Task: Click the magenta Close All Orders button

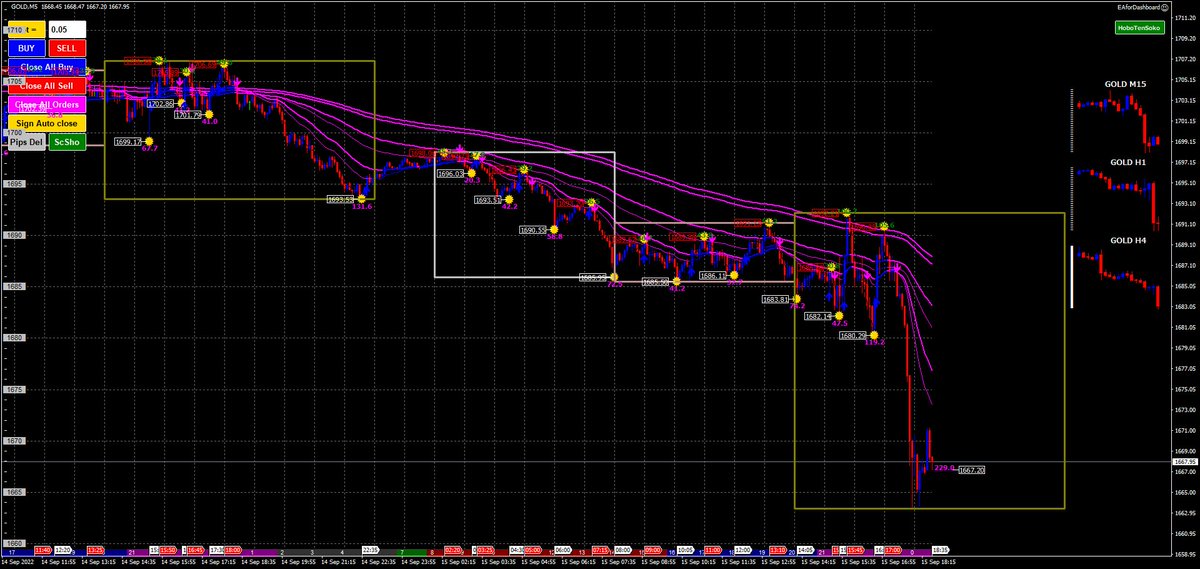Action: point(46,104)
